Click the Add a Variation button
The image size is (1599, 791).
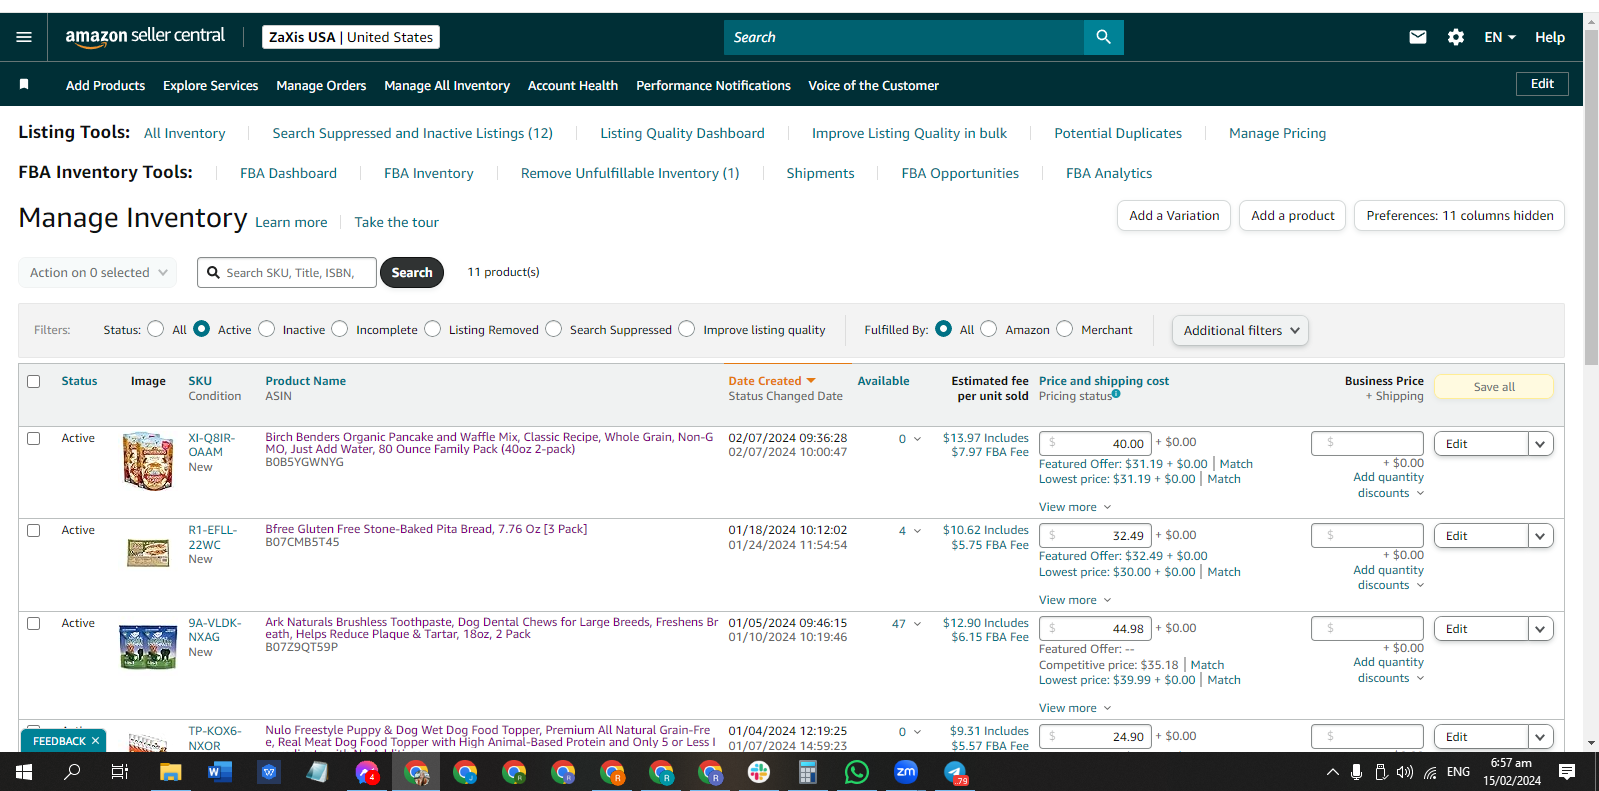(x=1174, y=216)
